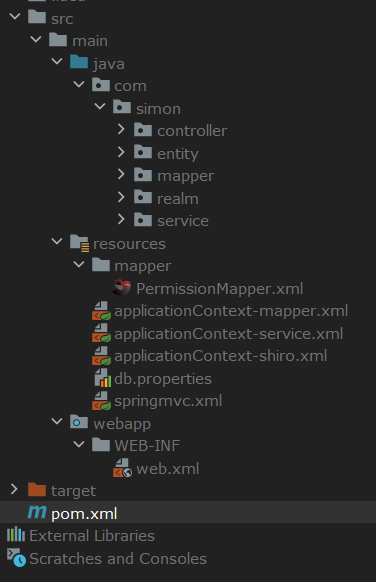Collapse the simon package chevron

100,107
